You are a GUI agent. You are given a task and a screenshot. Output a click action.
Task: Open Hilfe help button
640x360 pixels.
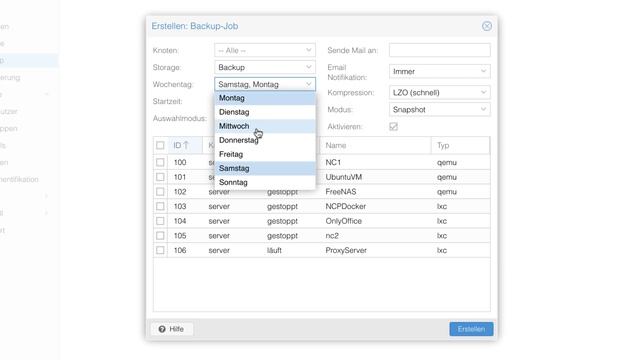pos(171,329)
